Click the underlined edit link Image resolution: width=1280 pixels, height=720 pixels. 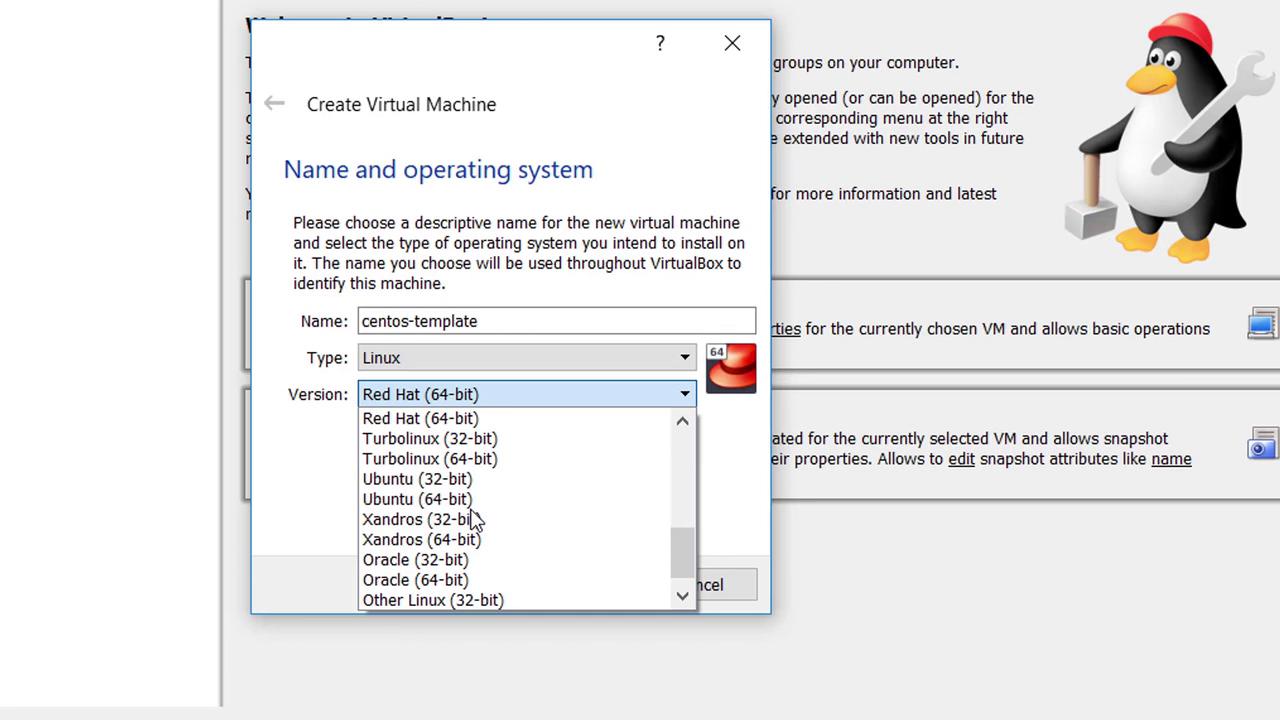point(961,459)
